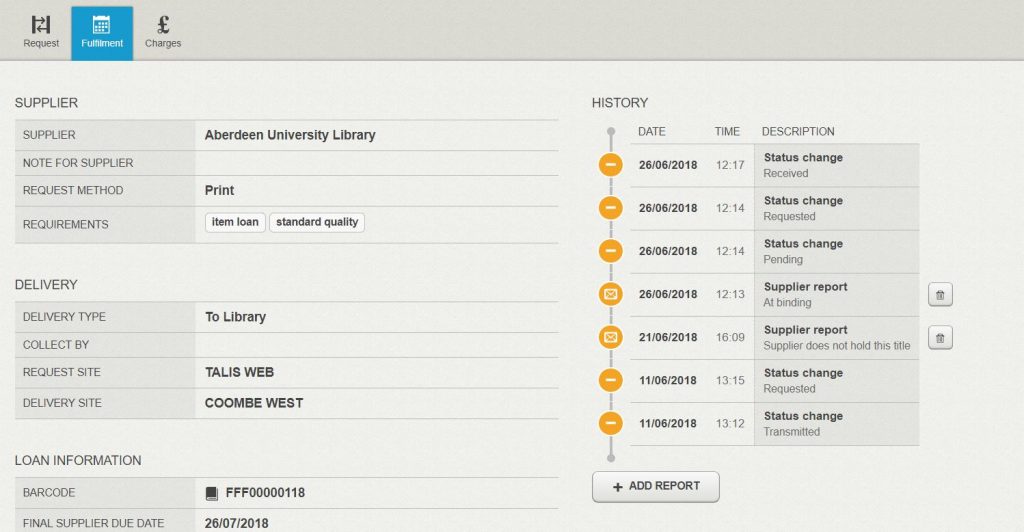Click the empty Collect By field
Screen dimensions: 1024x532
(376, 345)
